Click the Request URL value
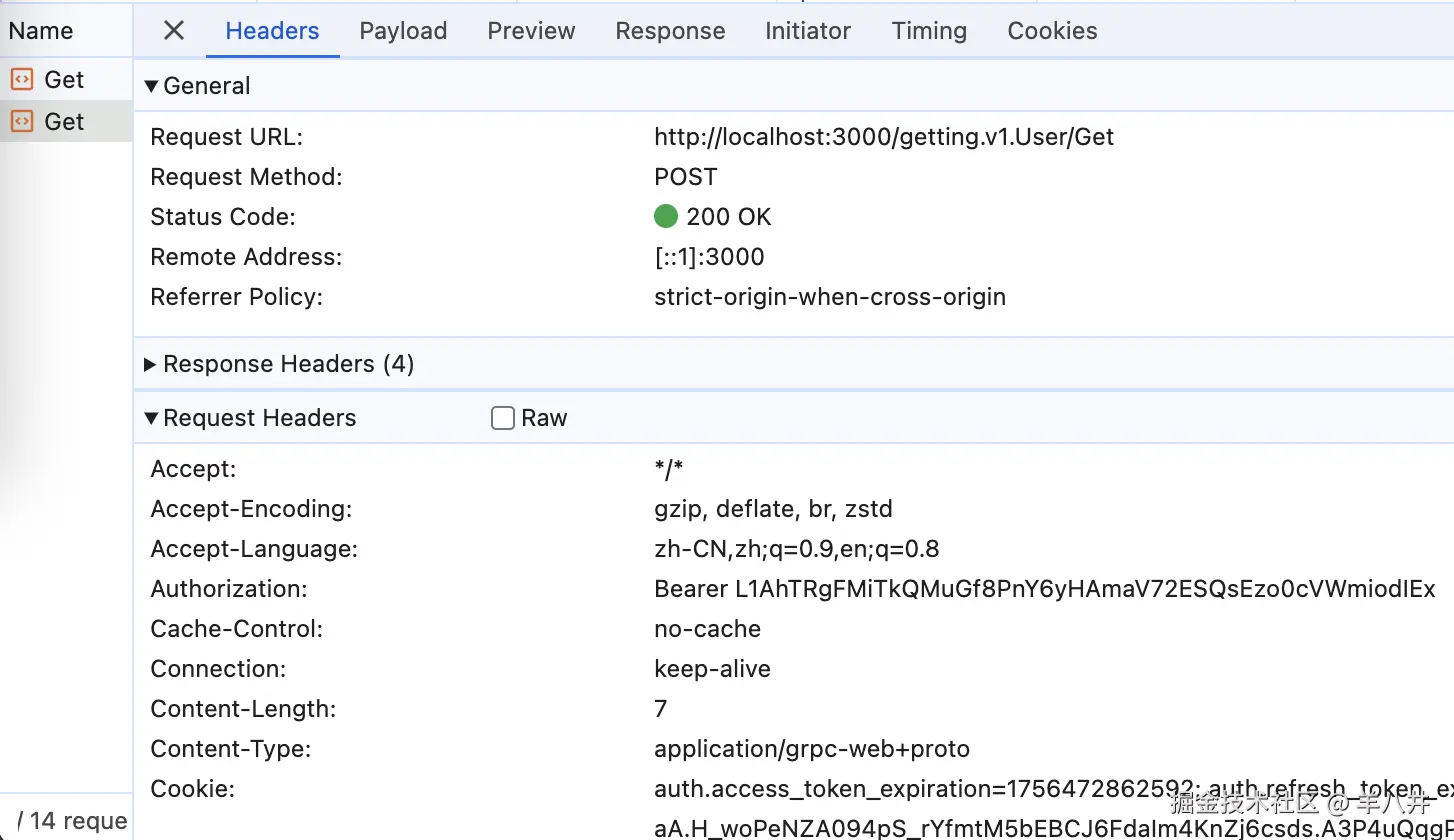Viewport: 1454px width, 840px height. pos(884,137)
